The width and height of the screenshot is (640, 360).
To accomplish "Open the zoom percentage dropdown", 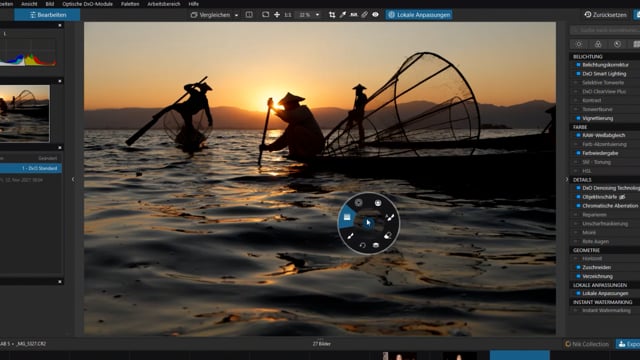I will [x=317, y=15].
